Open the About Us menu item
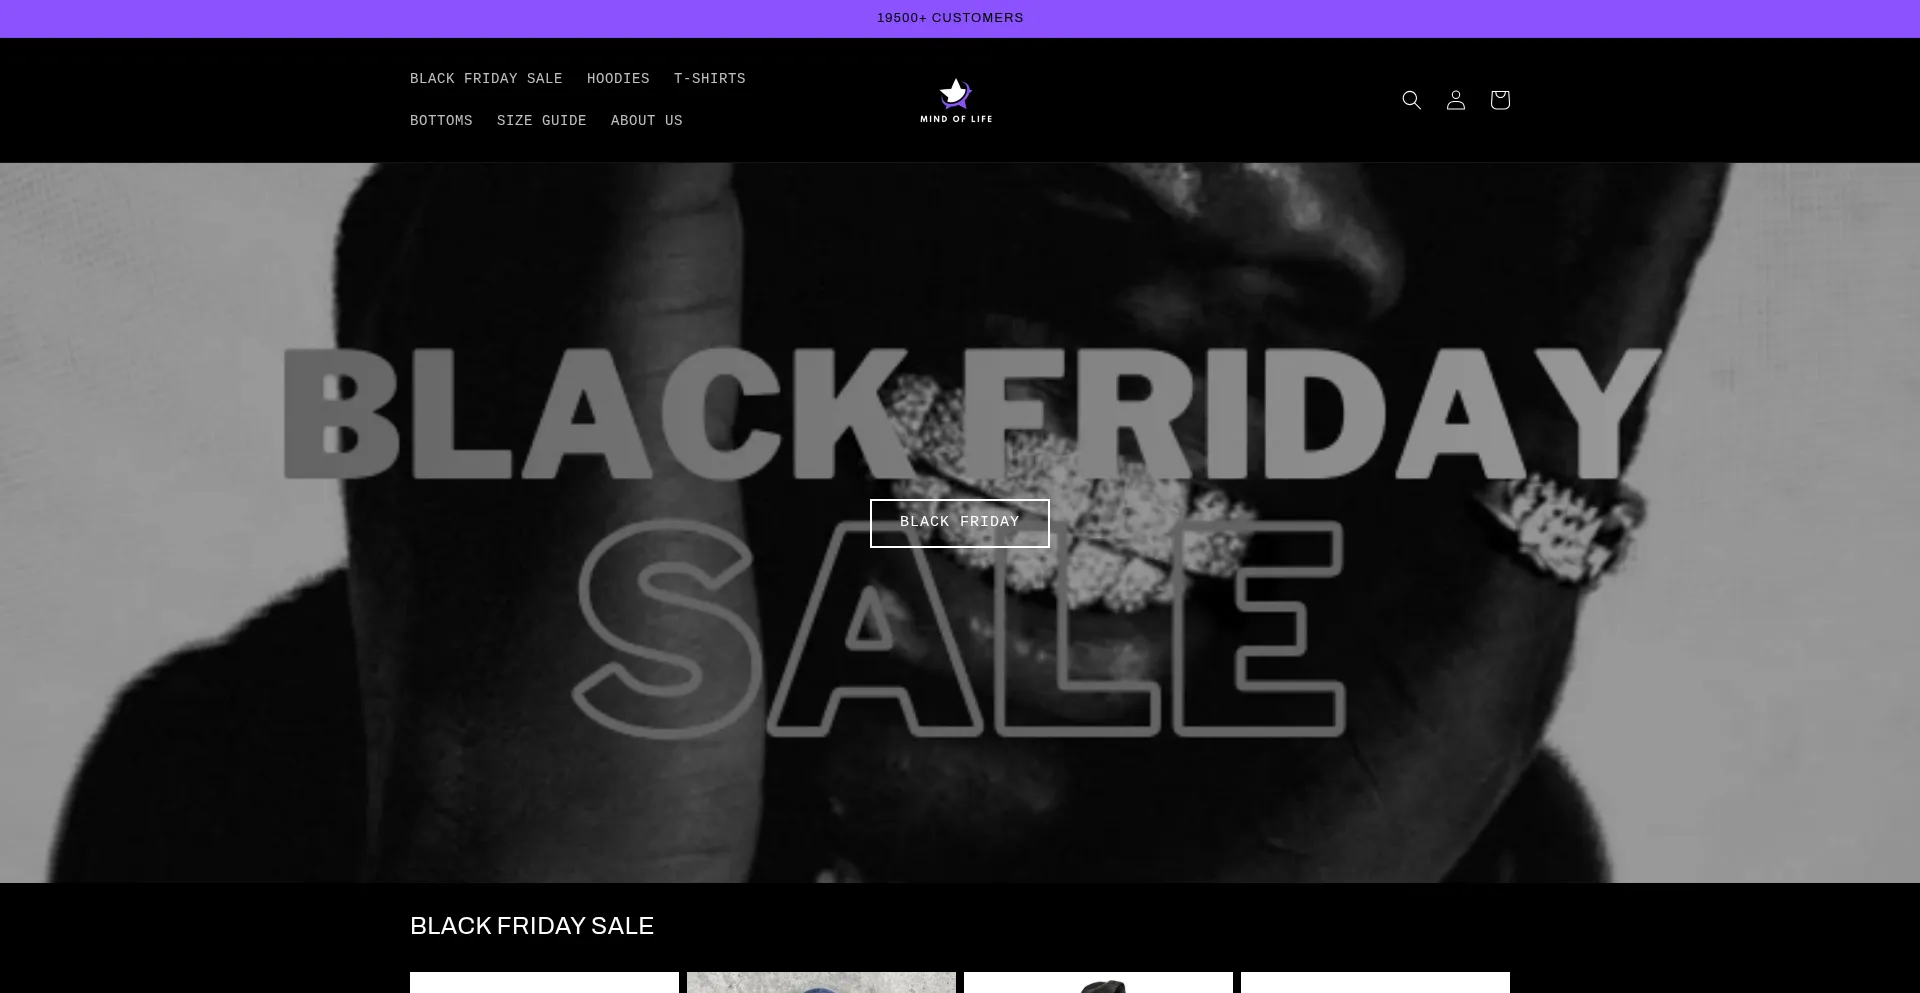This screenshot has width=1920, height=993. [x=646, y=121]
